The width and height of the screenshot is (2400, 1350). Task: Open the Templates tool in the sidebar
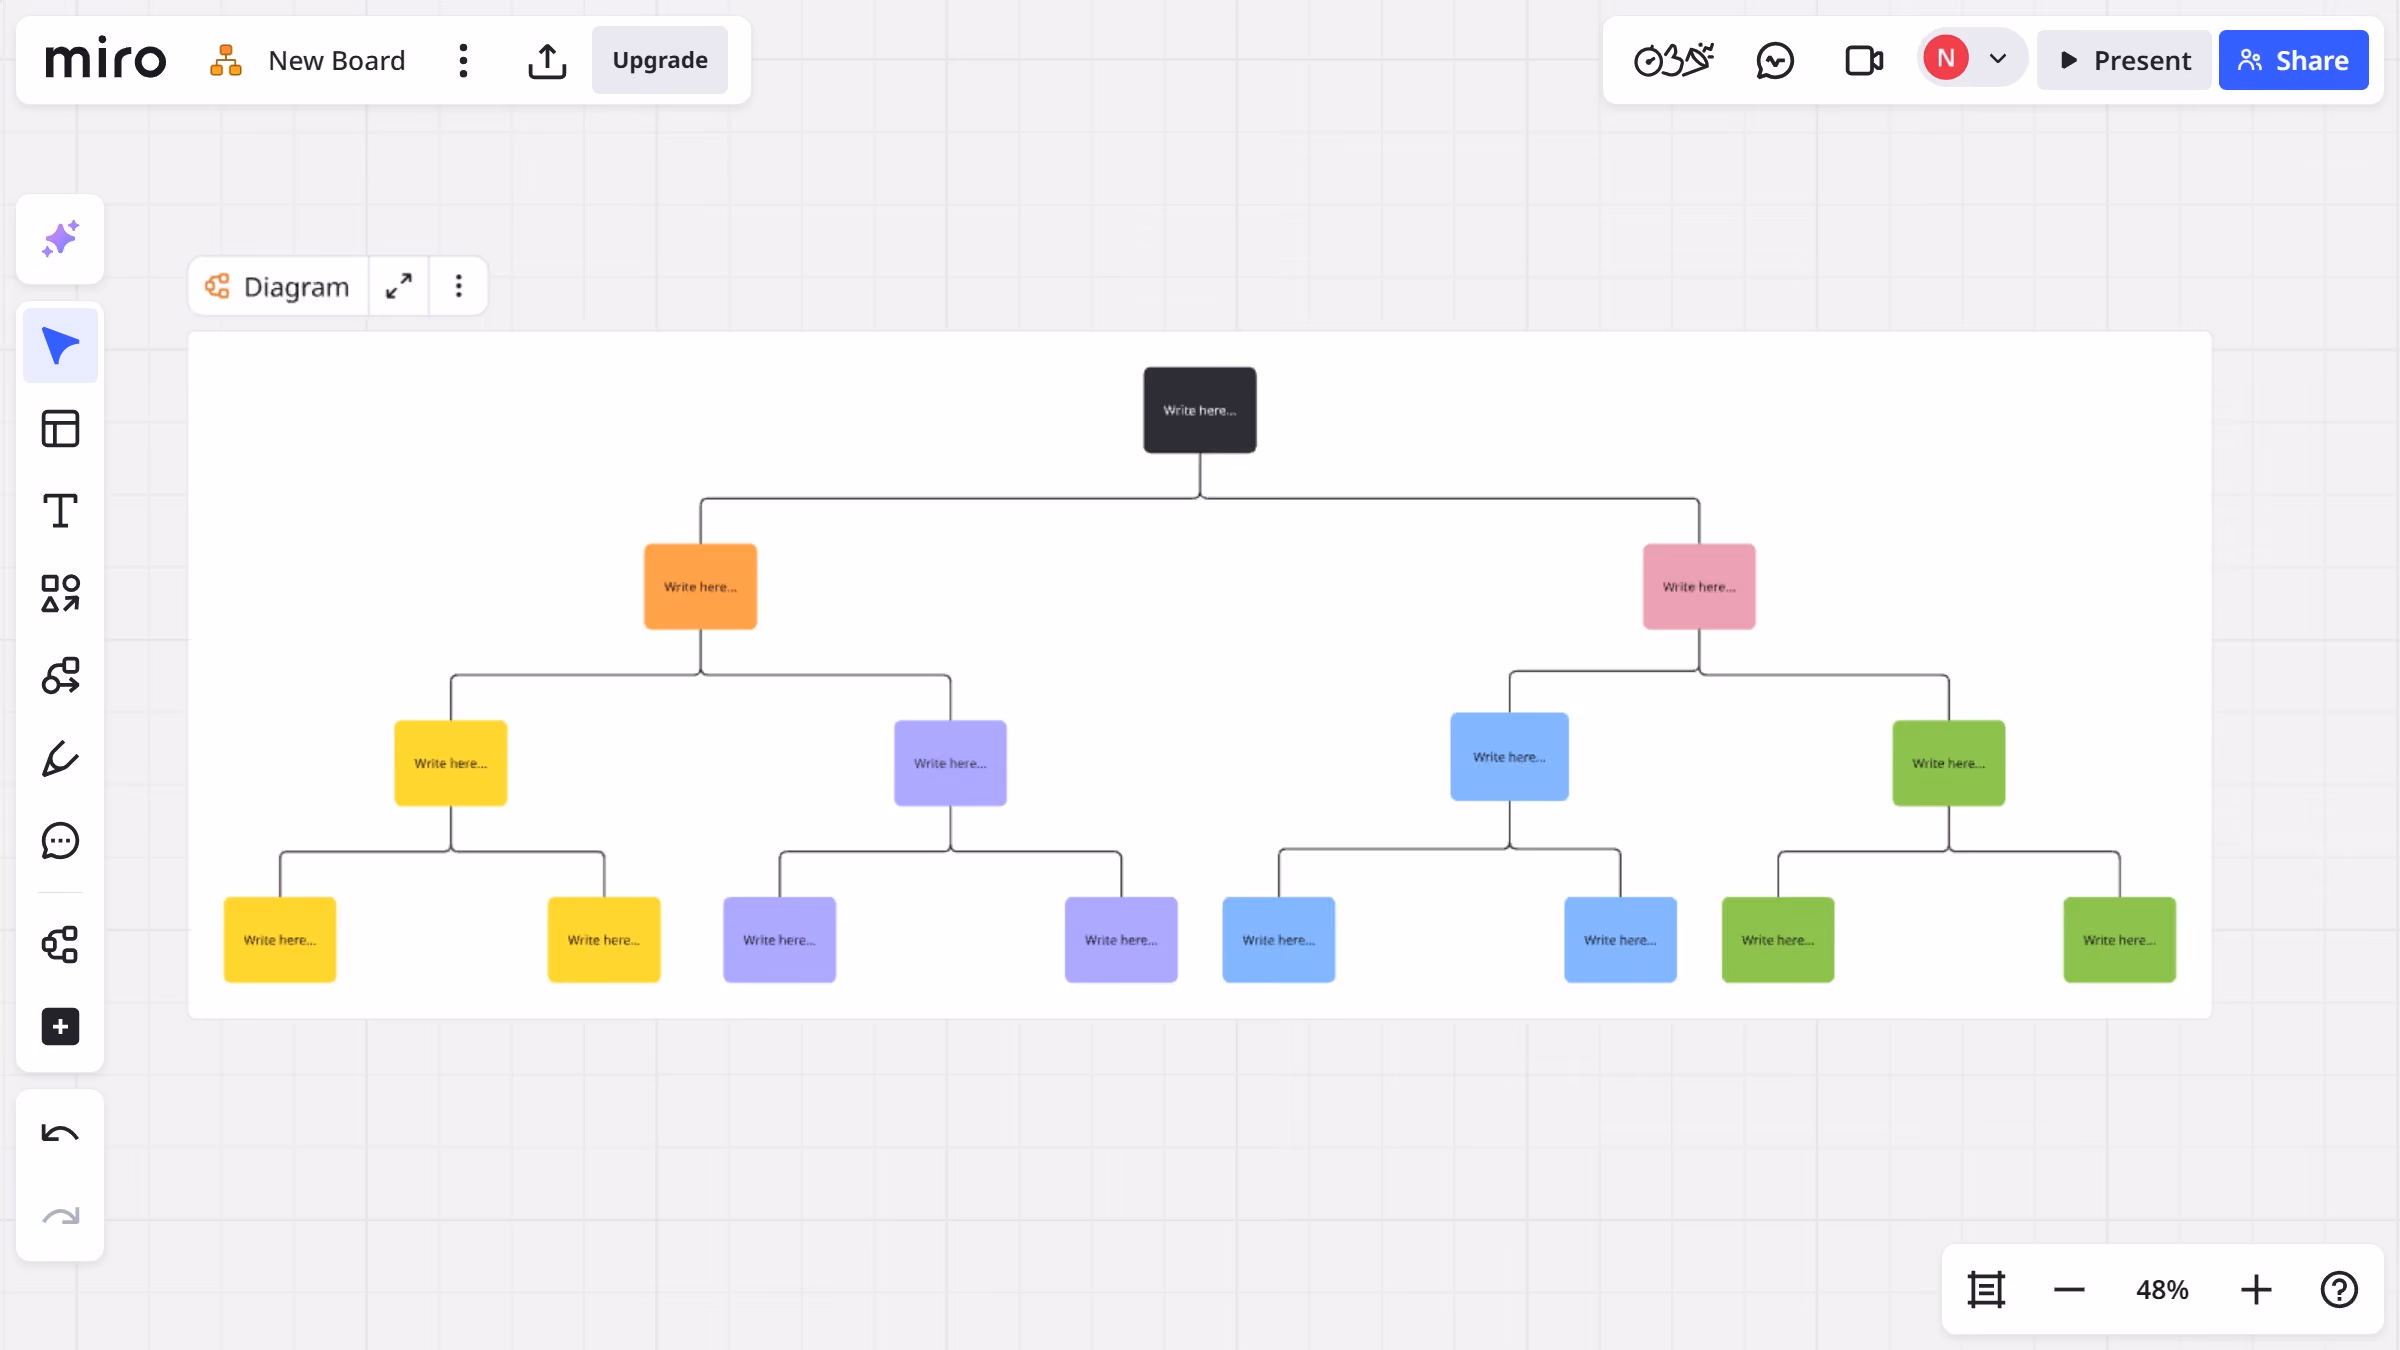pyautogui.click(x=60, y=429)
